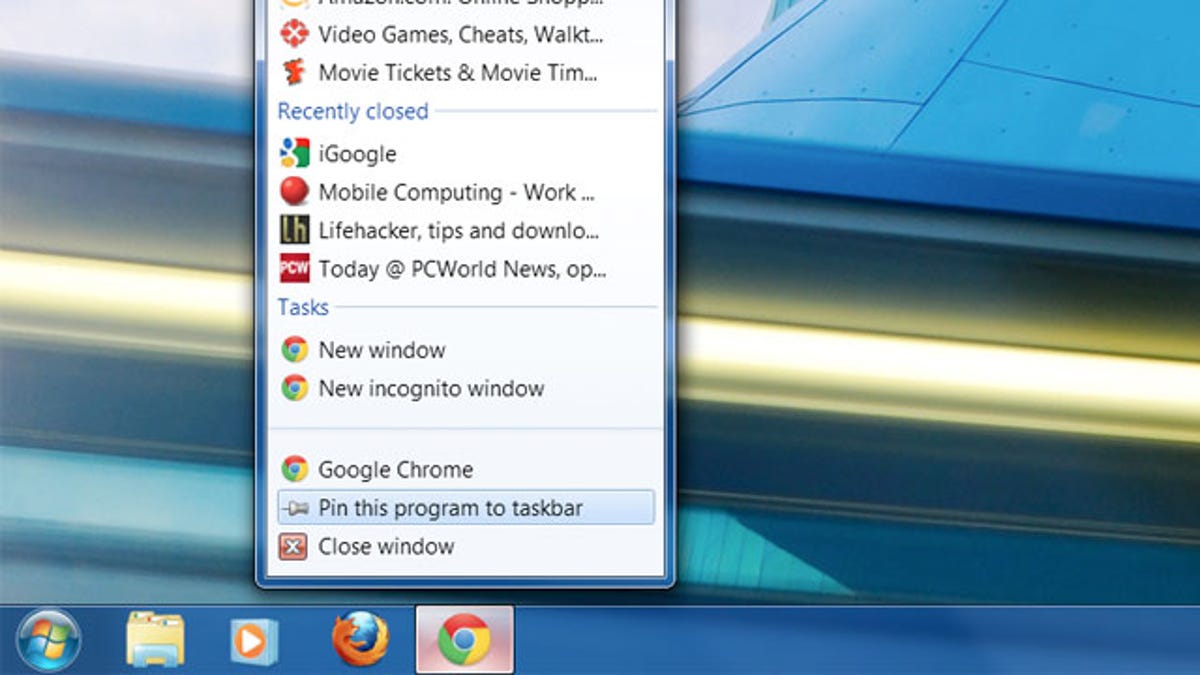Launch Firefox from the taskbar
The width and height of the screenshot is (1200, 675).
[360, 639]
